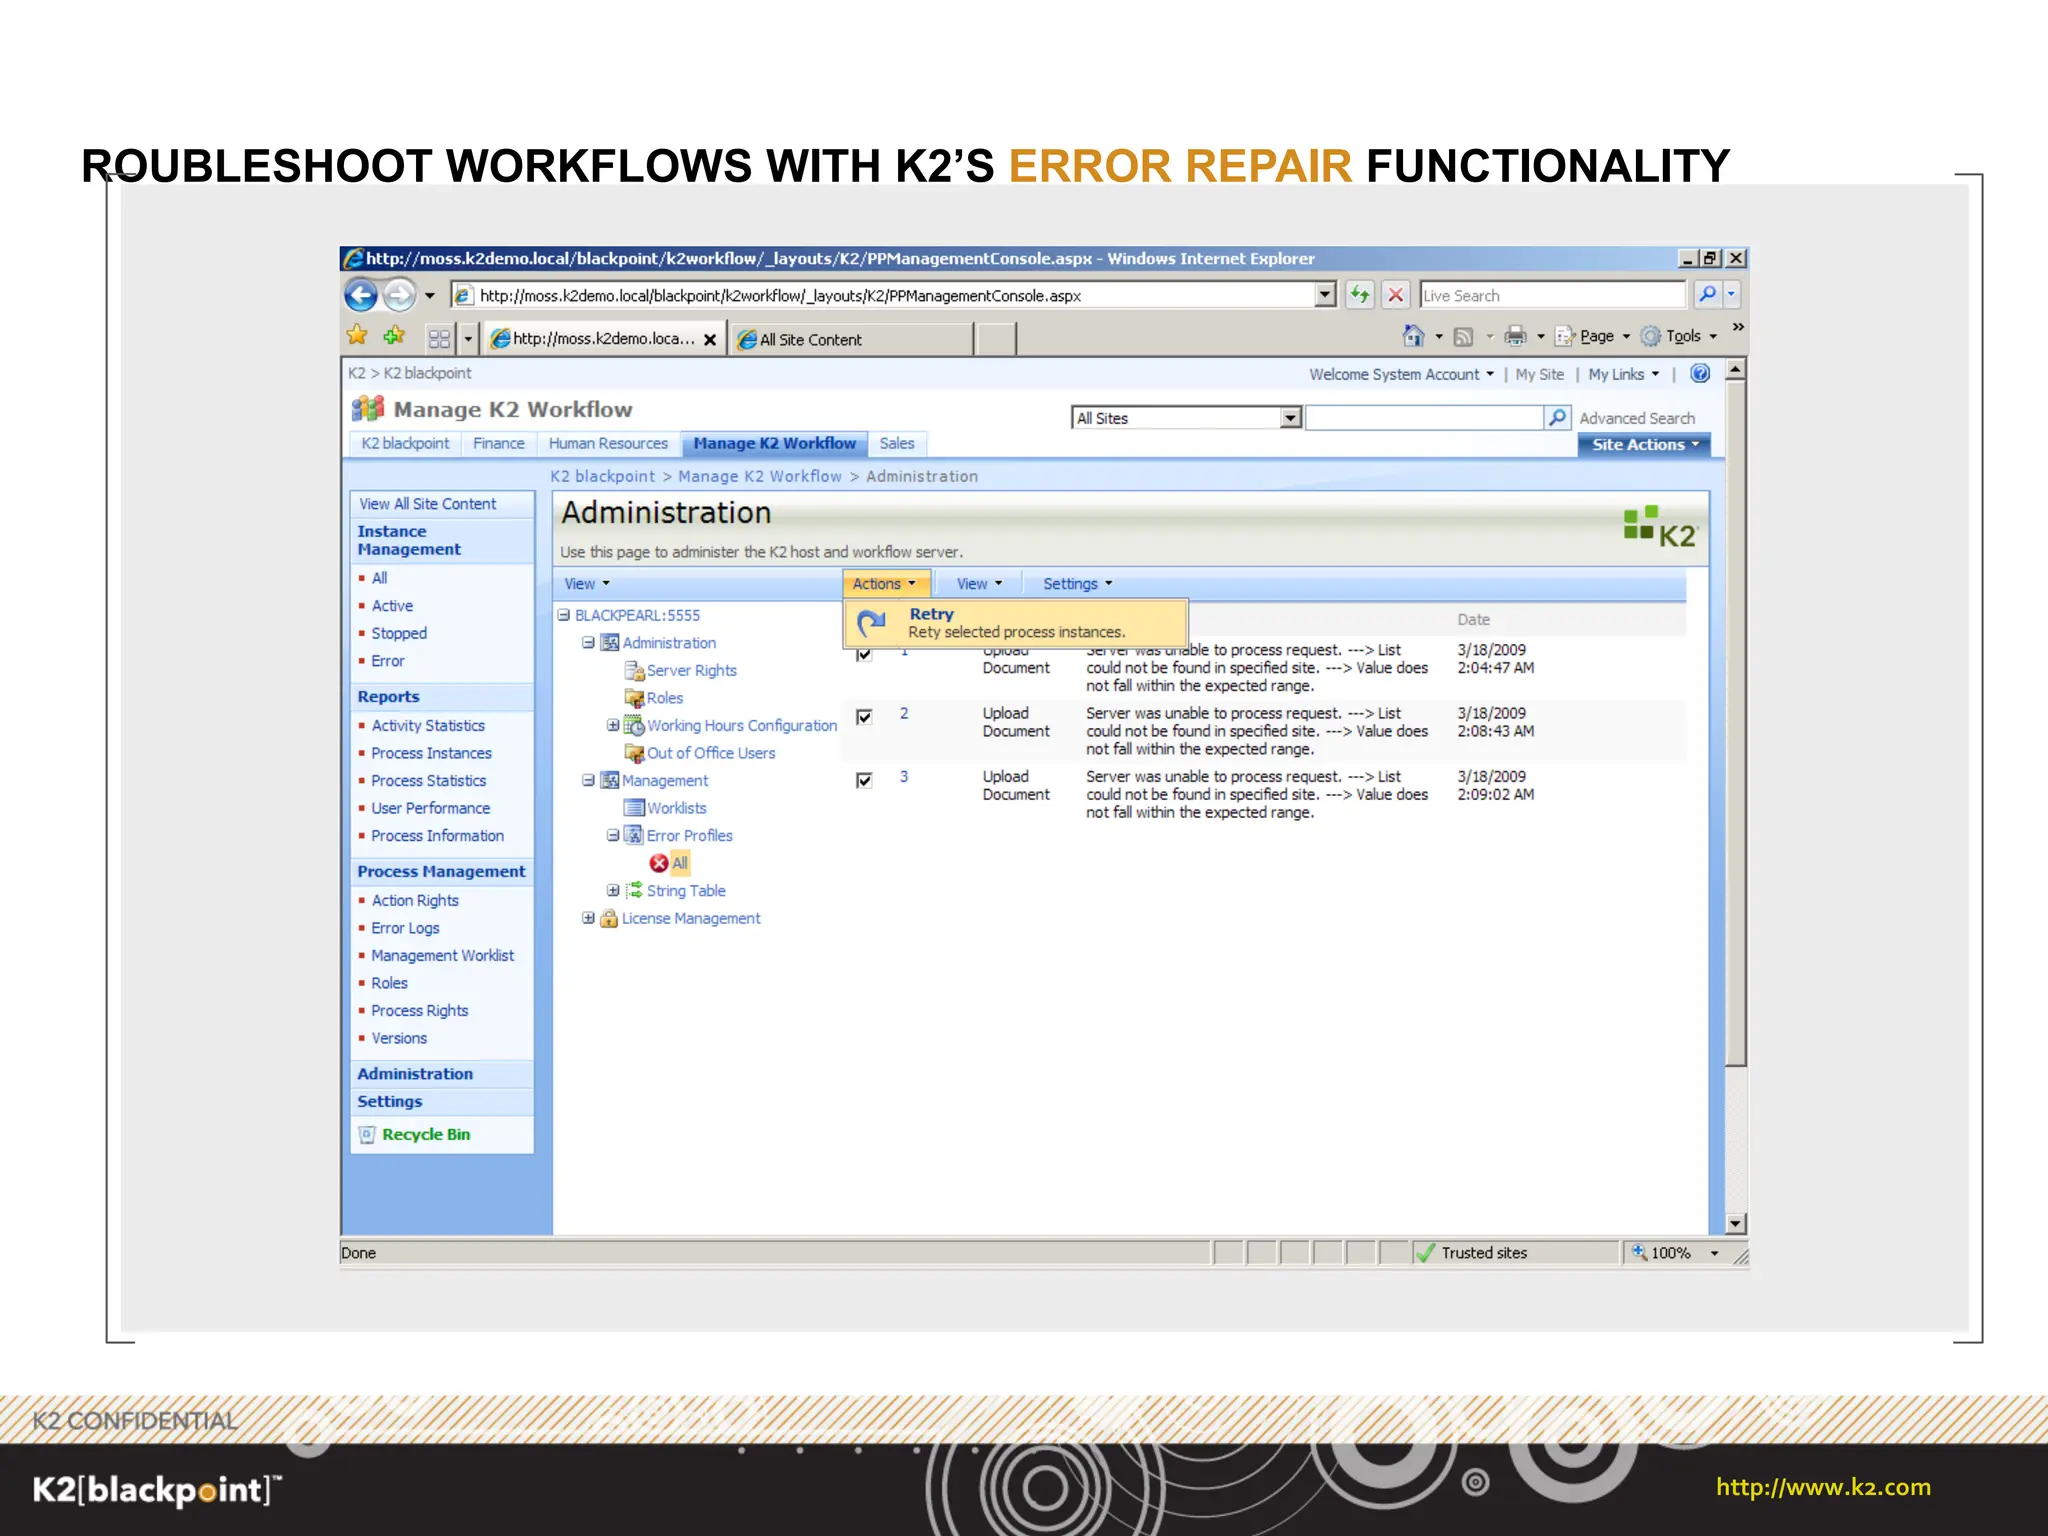2048x1536 pixels.
Task: Click the String Table icon
Action: tap(634, 890)
